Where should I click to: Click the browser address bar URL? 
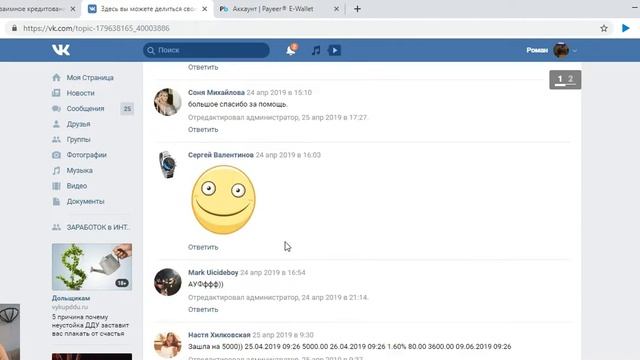[96, 28]
